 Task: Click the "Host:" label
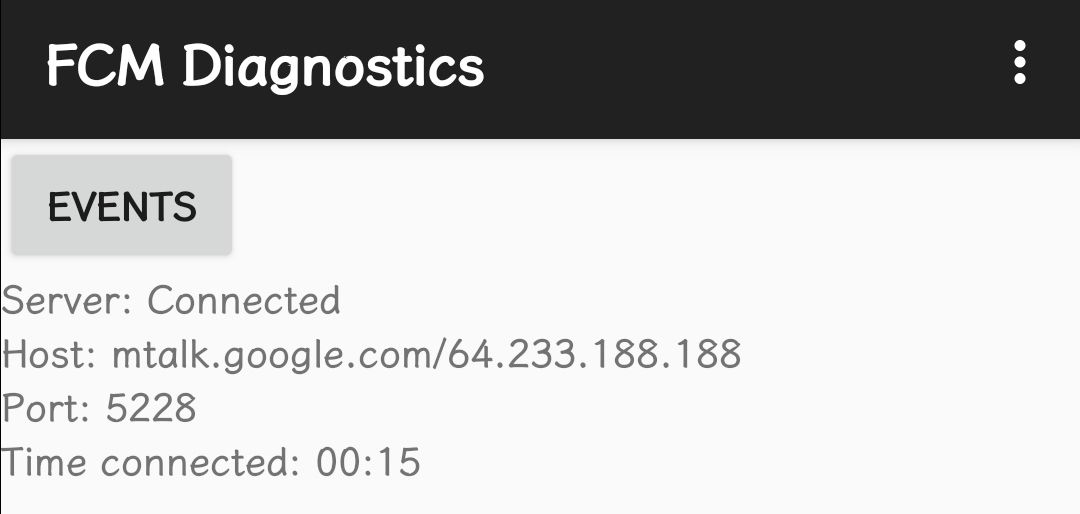click(x=50, y=354)
